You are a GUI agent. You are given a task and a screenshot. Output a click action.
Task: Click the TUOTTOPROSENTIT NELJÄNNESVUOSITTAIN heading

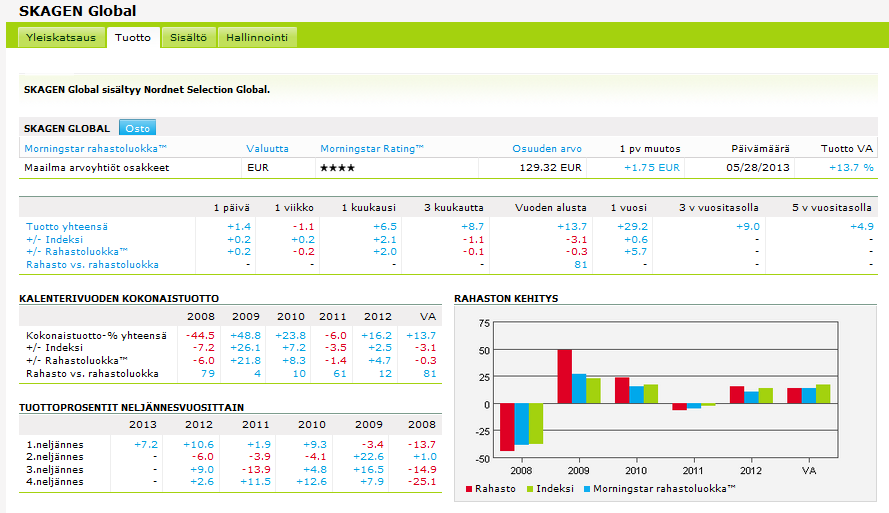132,407
